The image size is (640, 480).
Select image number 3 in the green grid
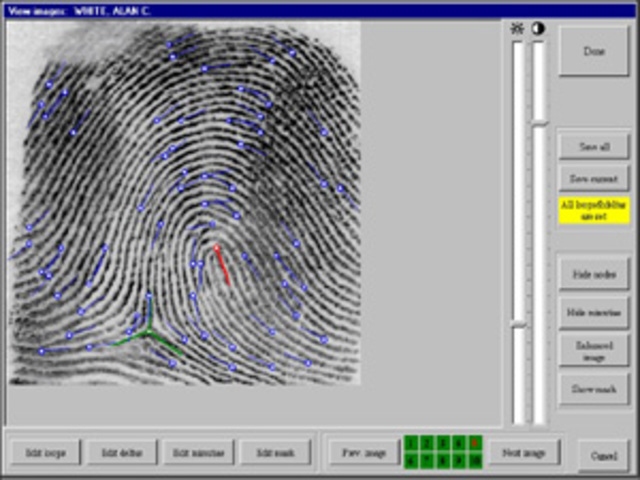pos(443,443)
